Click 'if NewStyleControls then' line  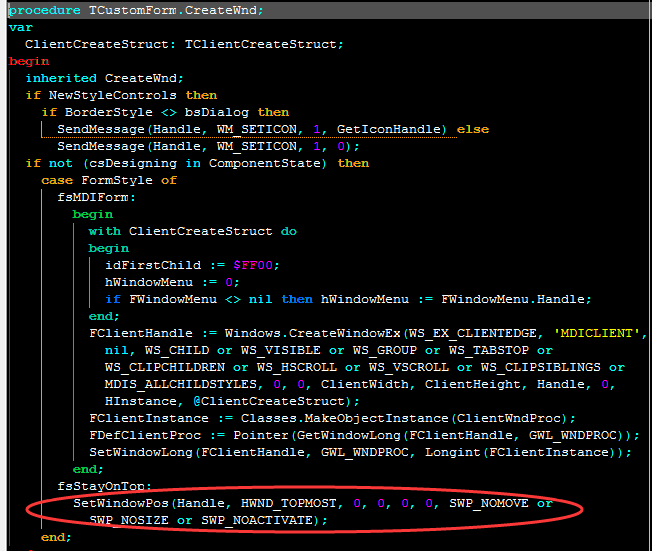(x=121, y=95)
